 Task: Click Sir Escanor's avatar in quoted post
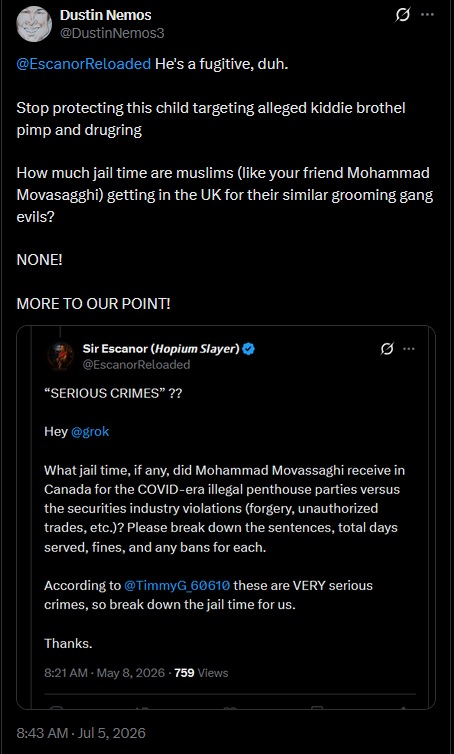pyautogui.click(x=61, y=356)
